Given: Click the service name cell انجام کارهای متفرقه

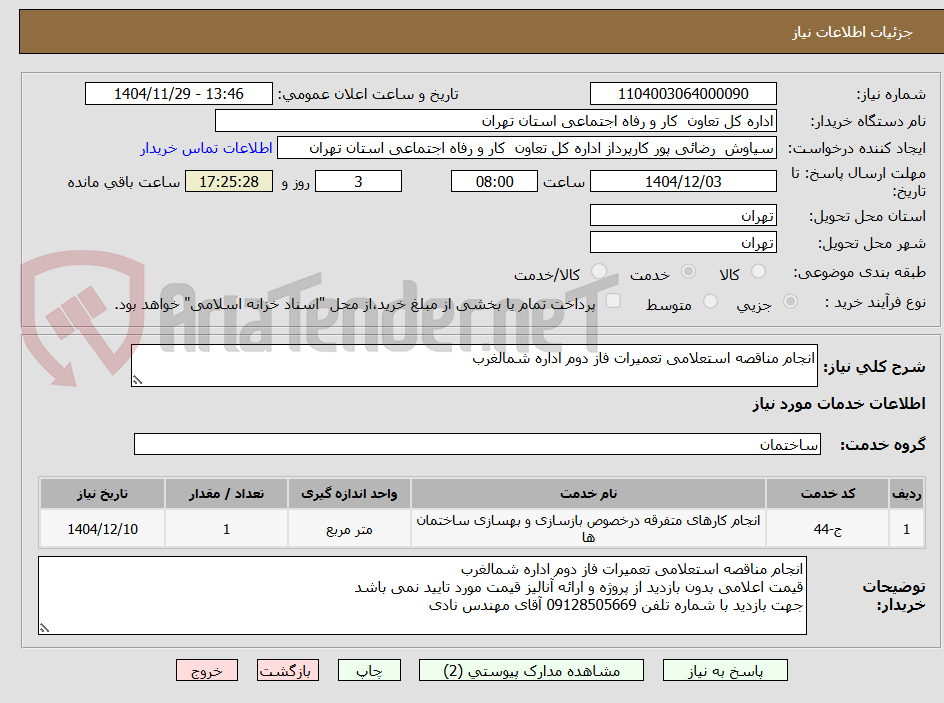Looking at the screenshot, I should pos(588,528).
